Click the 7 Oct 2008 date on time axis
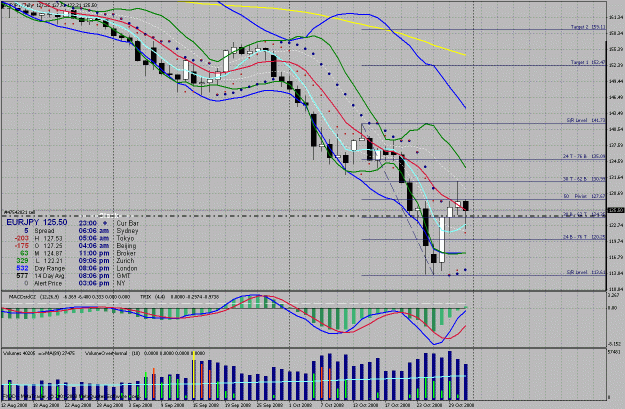The image size is (625, 409). tap(332, 405)
